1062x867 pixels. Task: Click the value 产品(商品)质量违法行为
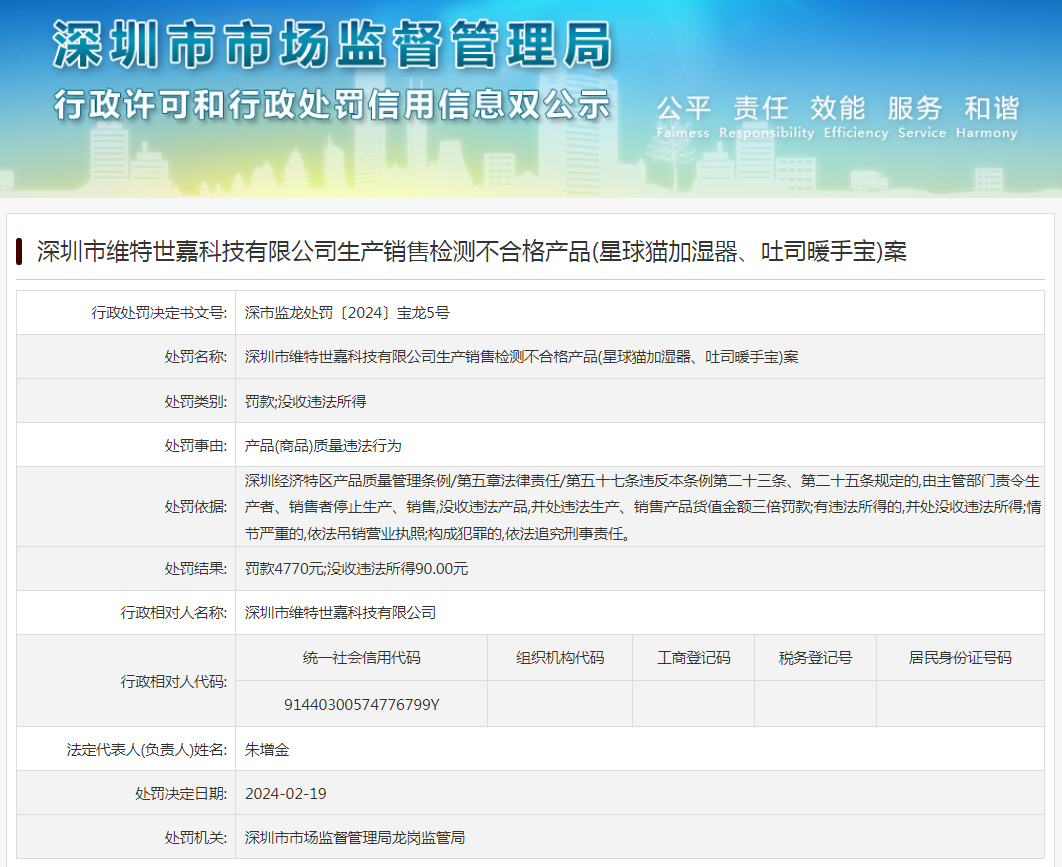pyautogui.click(x=323, y=446)
